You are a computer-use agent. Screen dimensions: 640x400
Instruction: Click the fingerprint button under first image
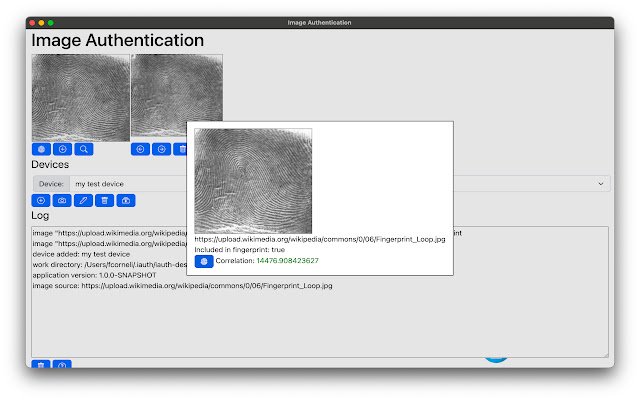(x=41, y=149)
